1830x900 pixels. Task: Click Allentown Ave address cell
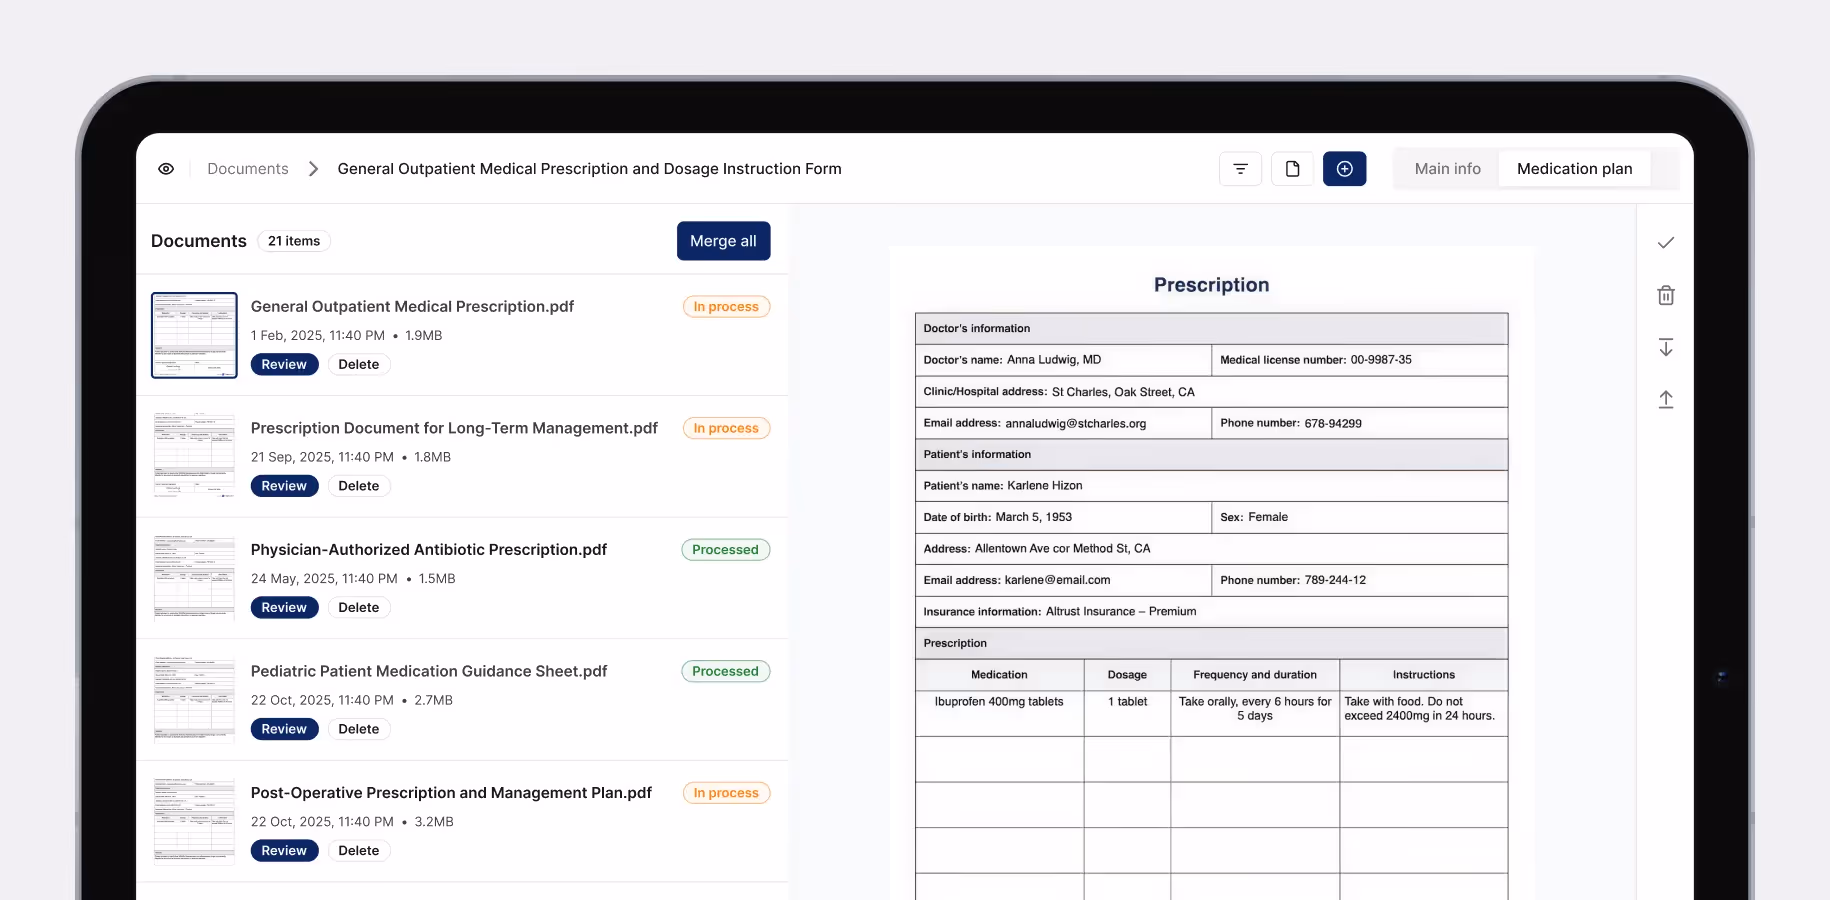coord(1211,549)
